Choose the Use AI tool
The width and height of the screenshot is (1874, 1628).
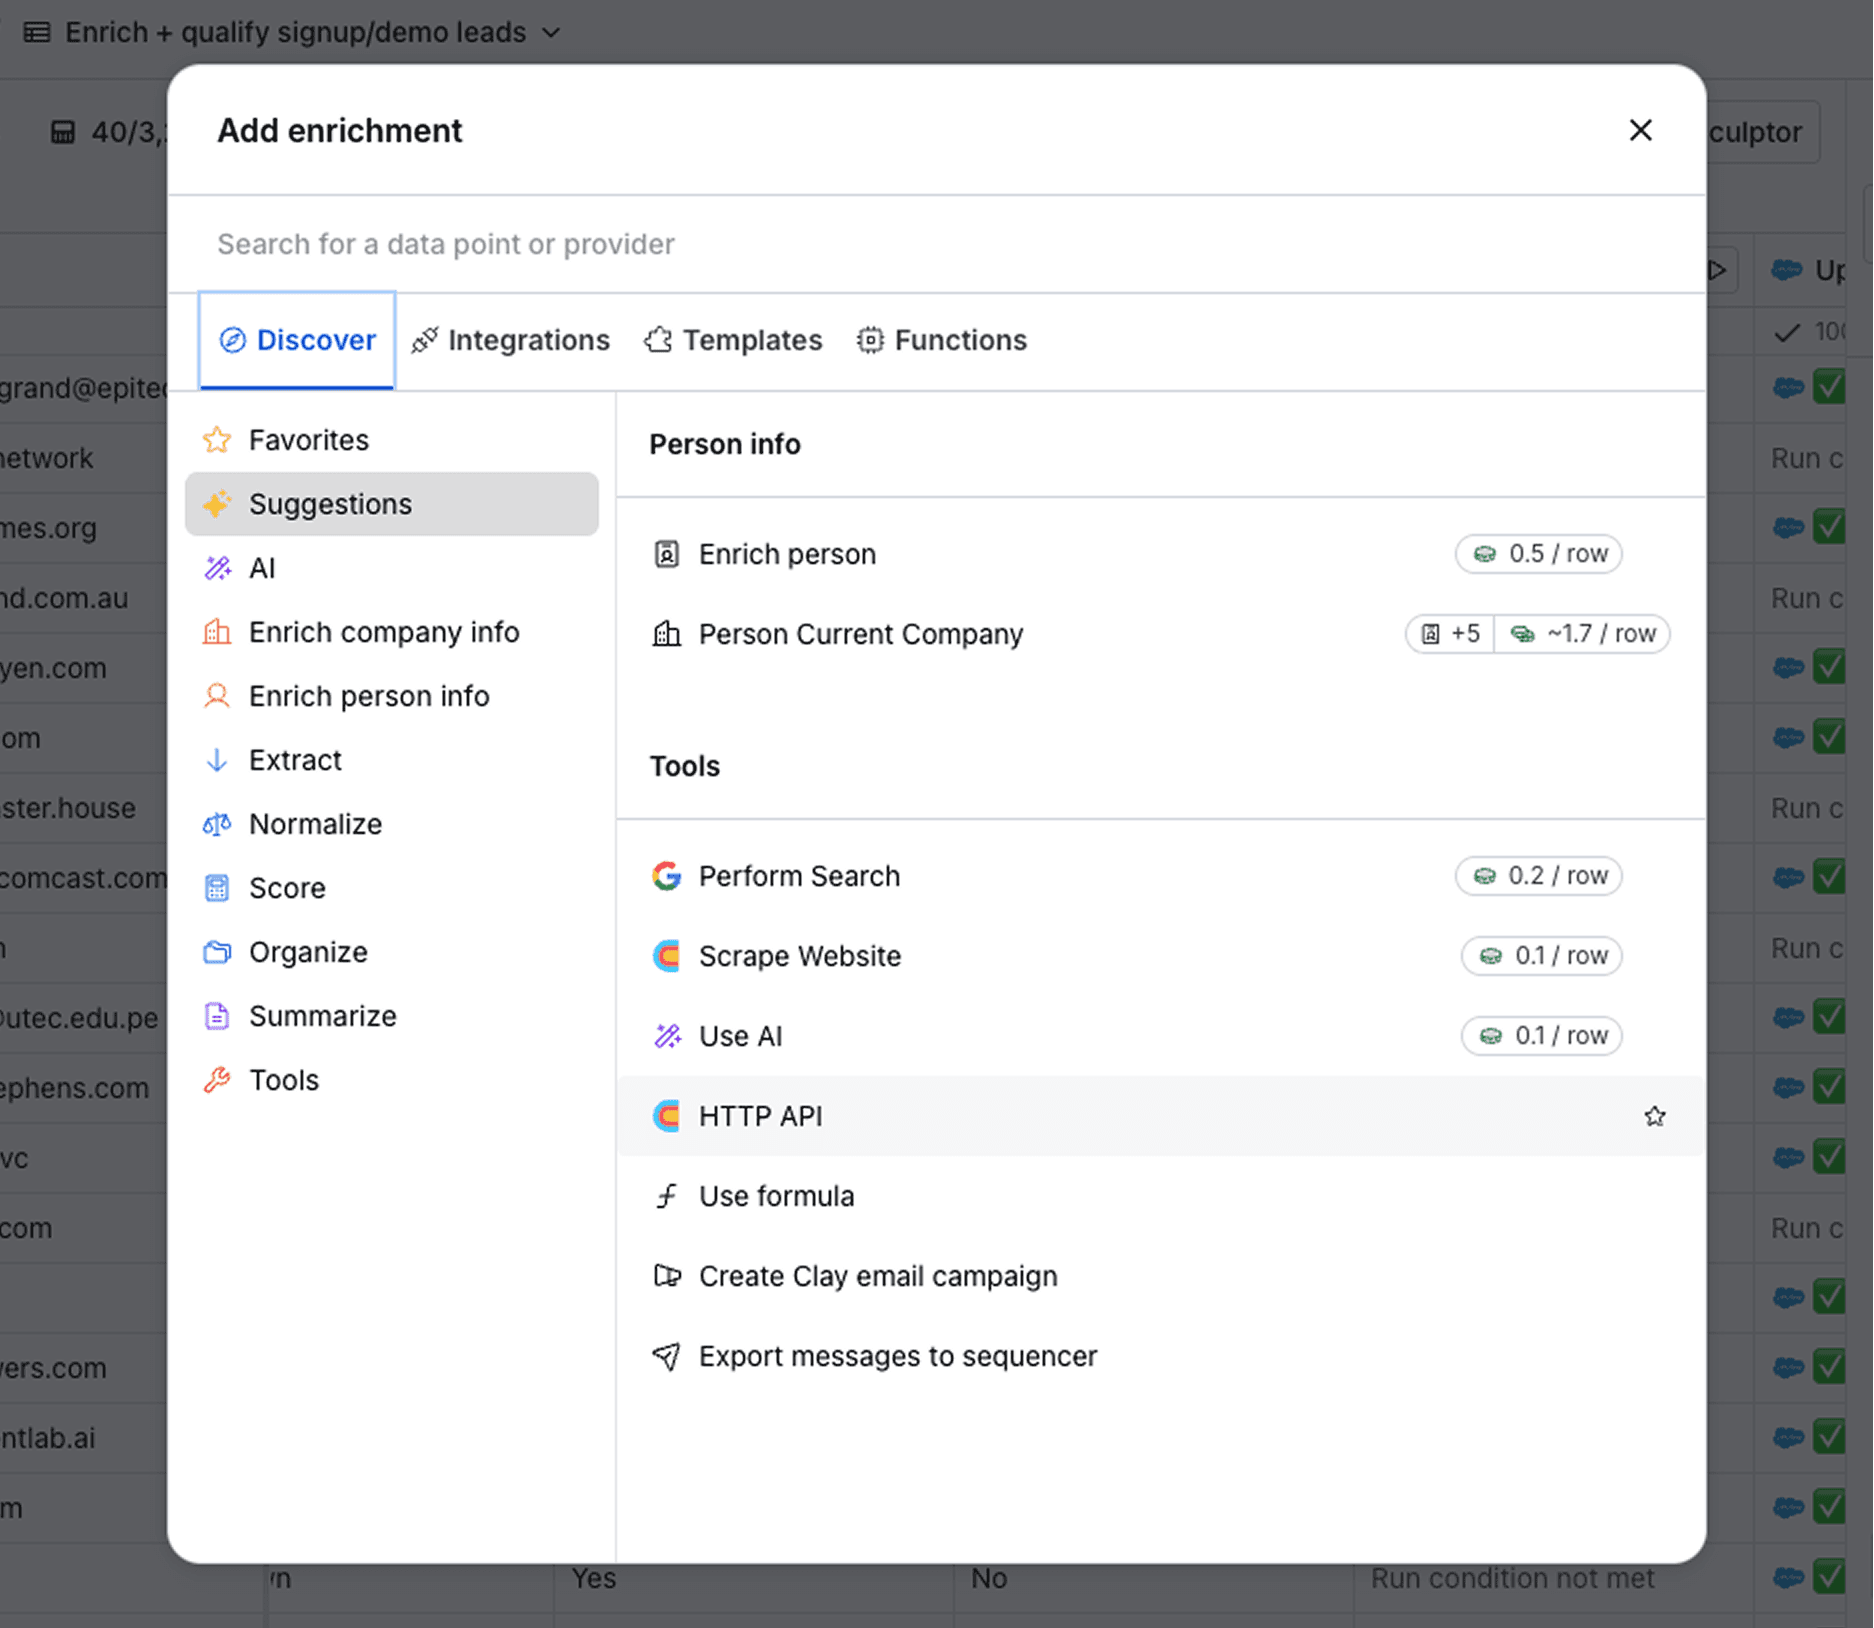coord(1160,1036)
